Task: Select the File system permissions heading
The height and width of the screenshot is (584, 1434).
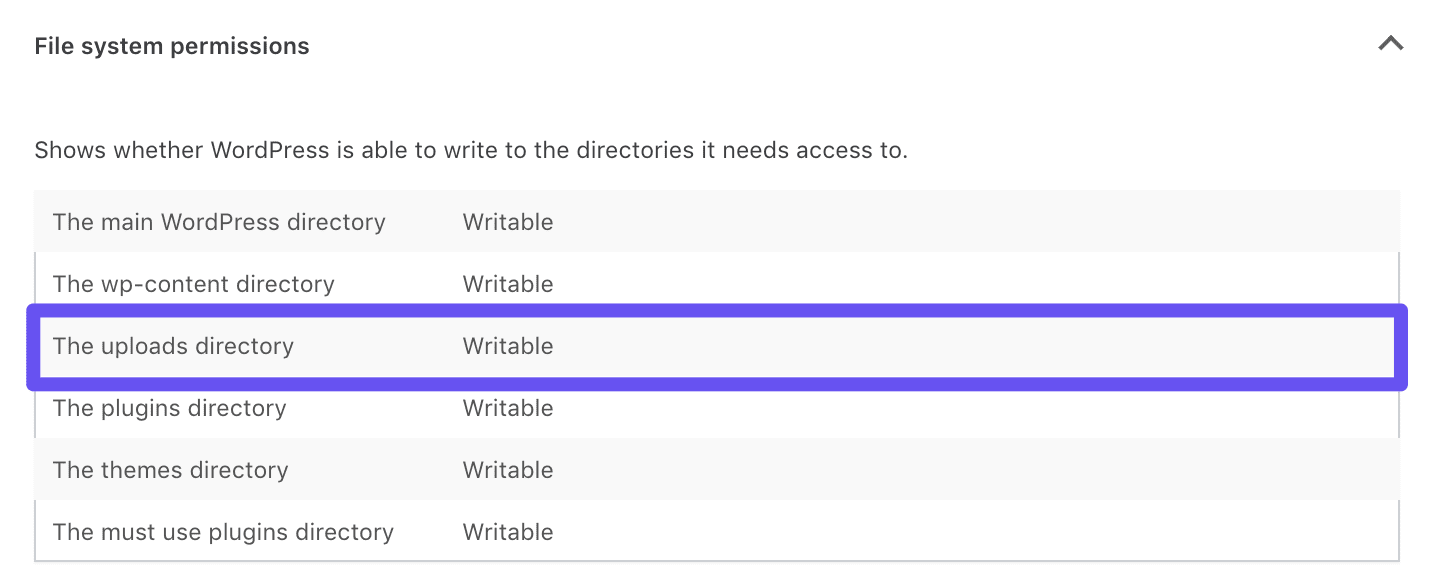Action: pos(171,45)
